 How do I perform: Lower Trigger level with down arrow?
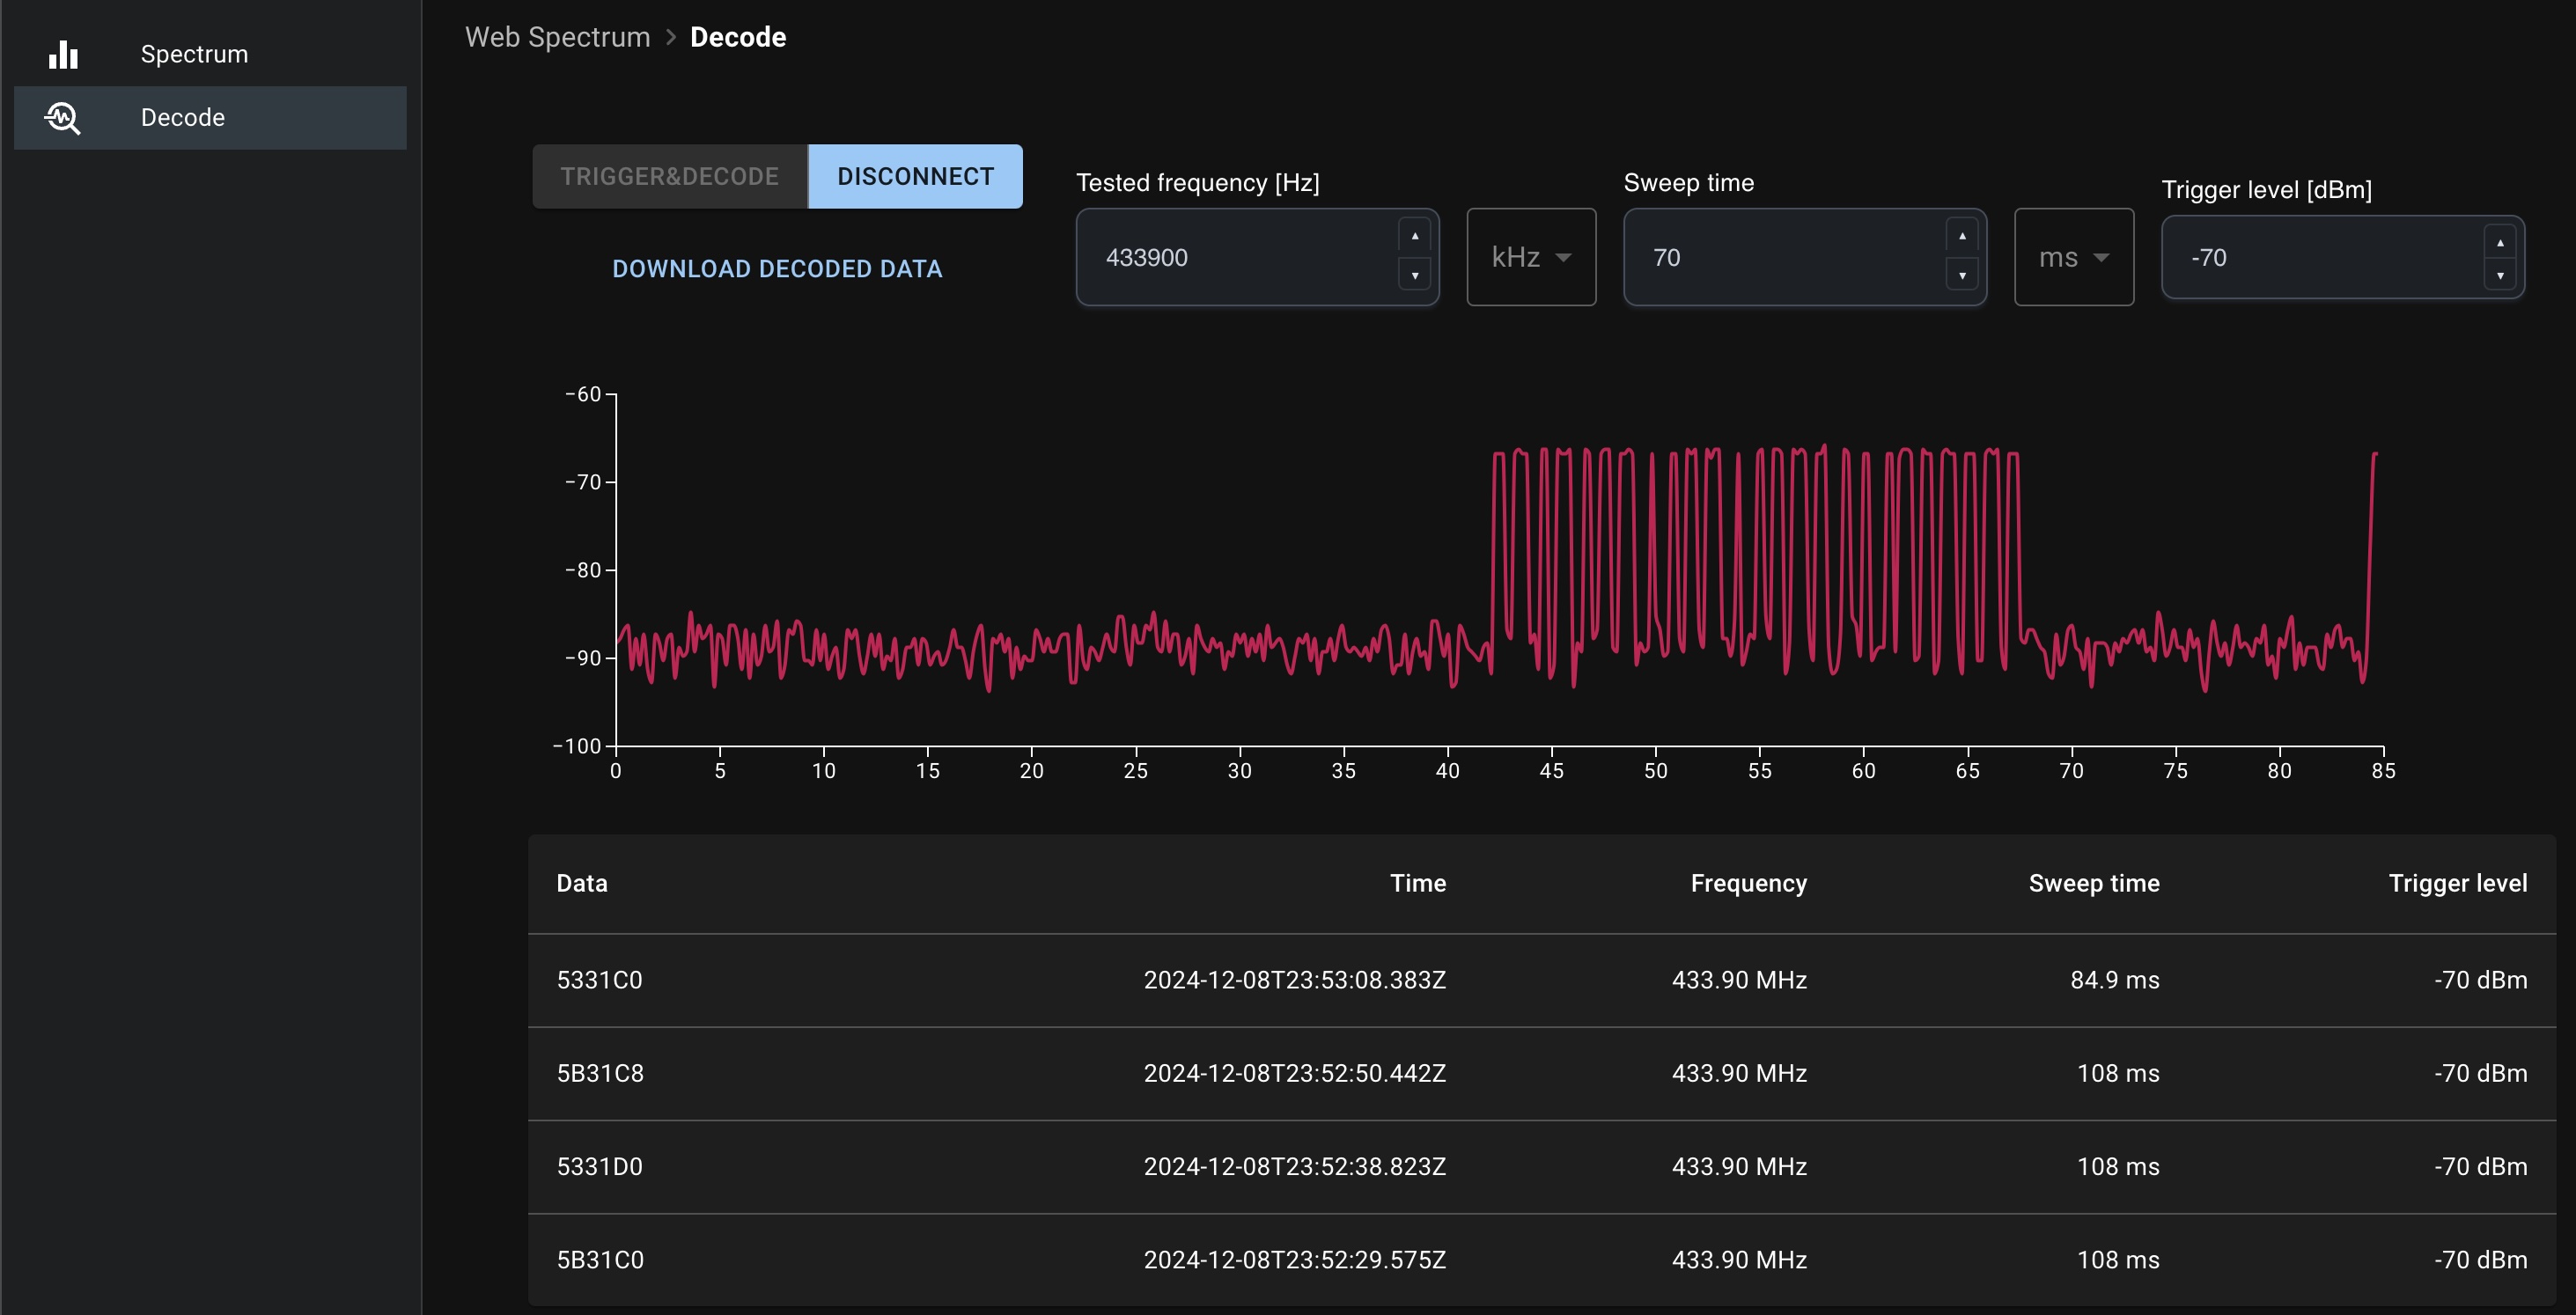pos(2500,275)
